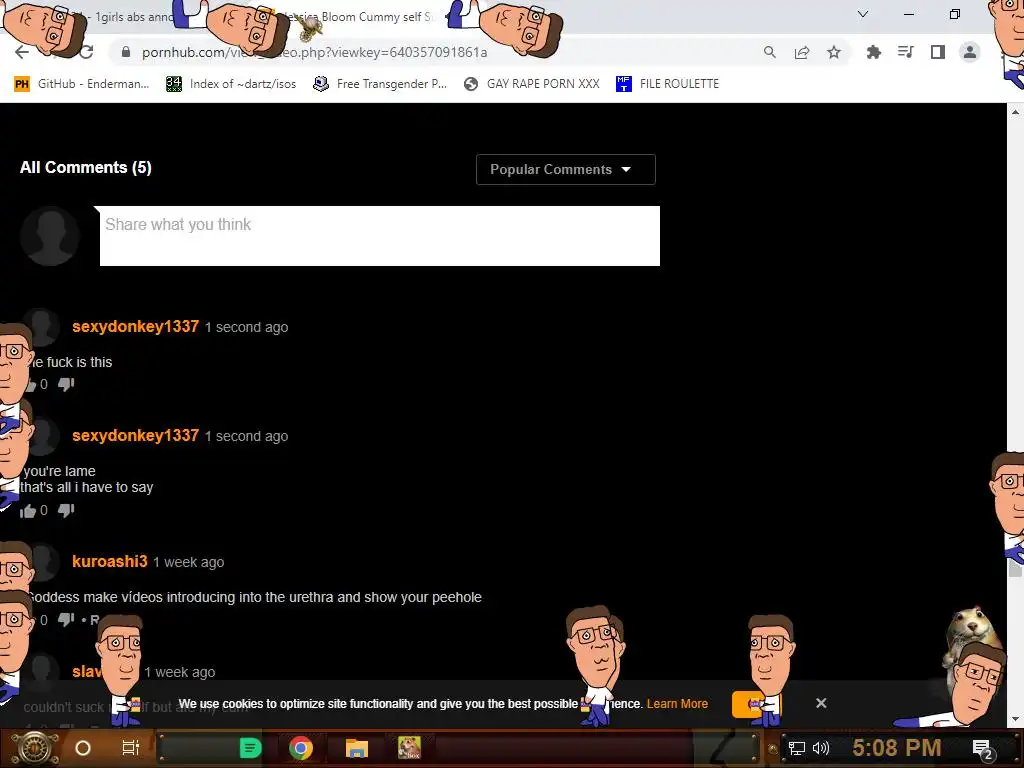Dislike the 'fuck is this' comment
The image size is (1024, 768).
(66, 384)
